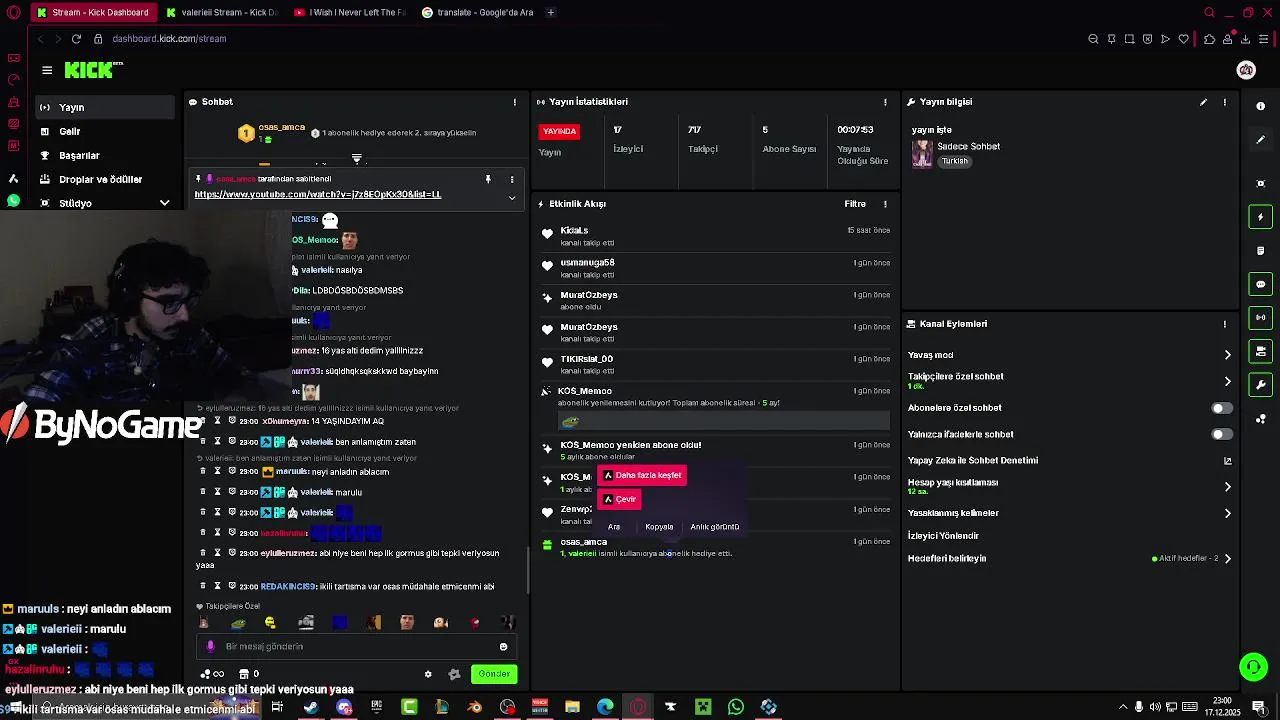Select Başarılar in the left sidebar
Image resolution: width=1280 pixels, height=720 pixels.
[104, 155]
